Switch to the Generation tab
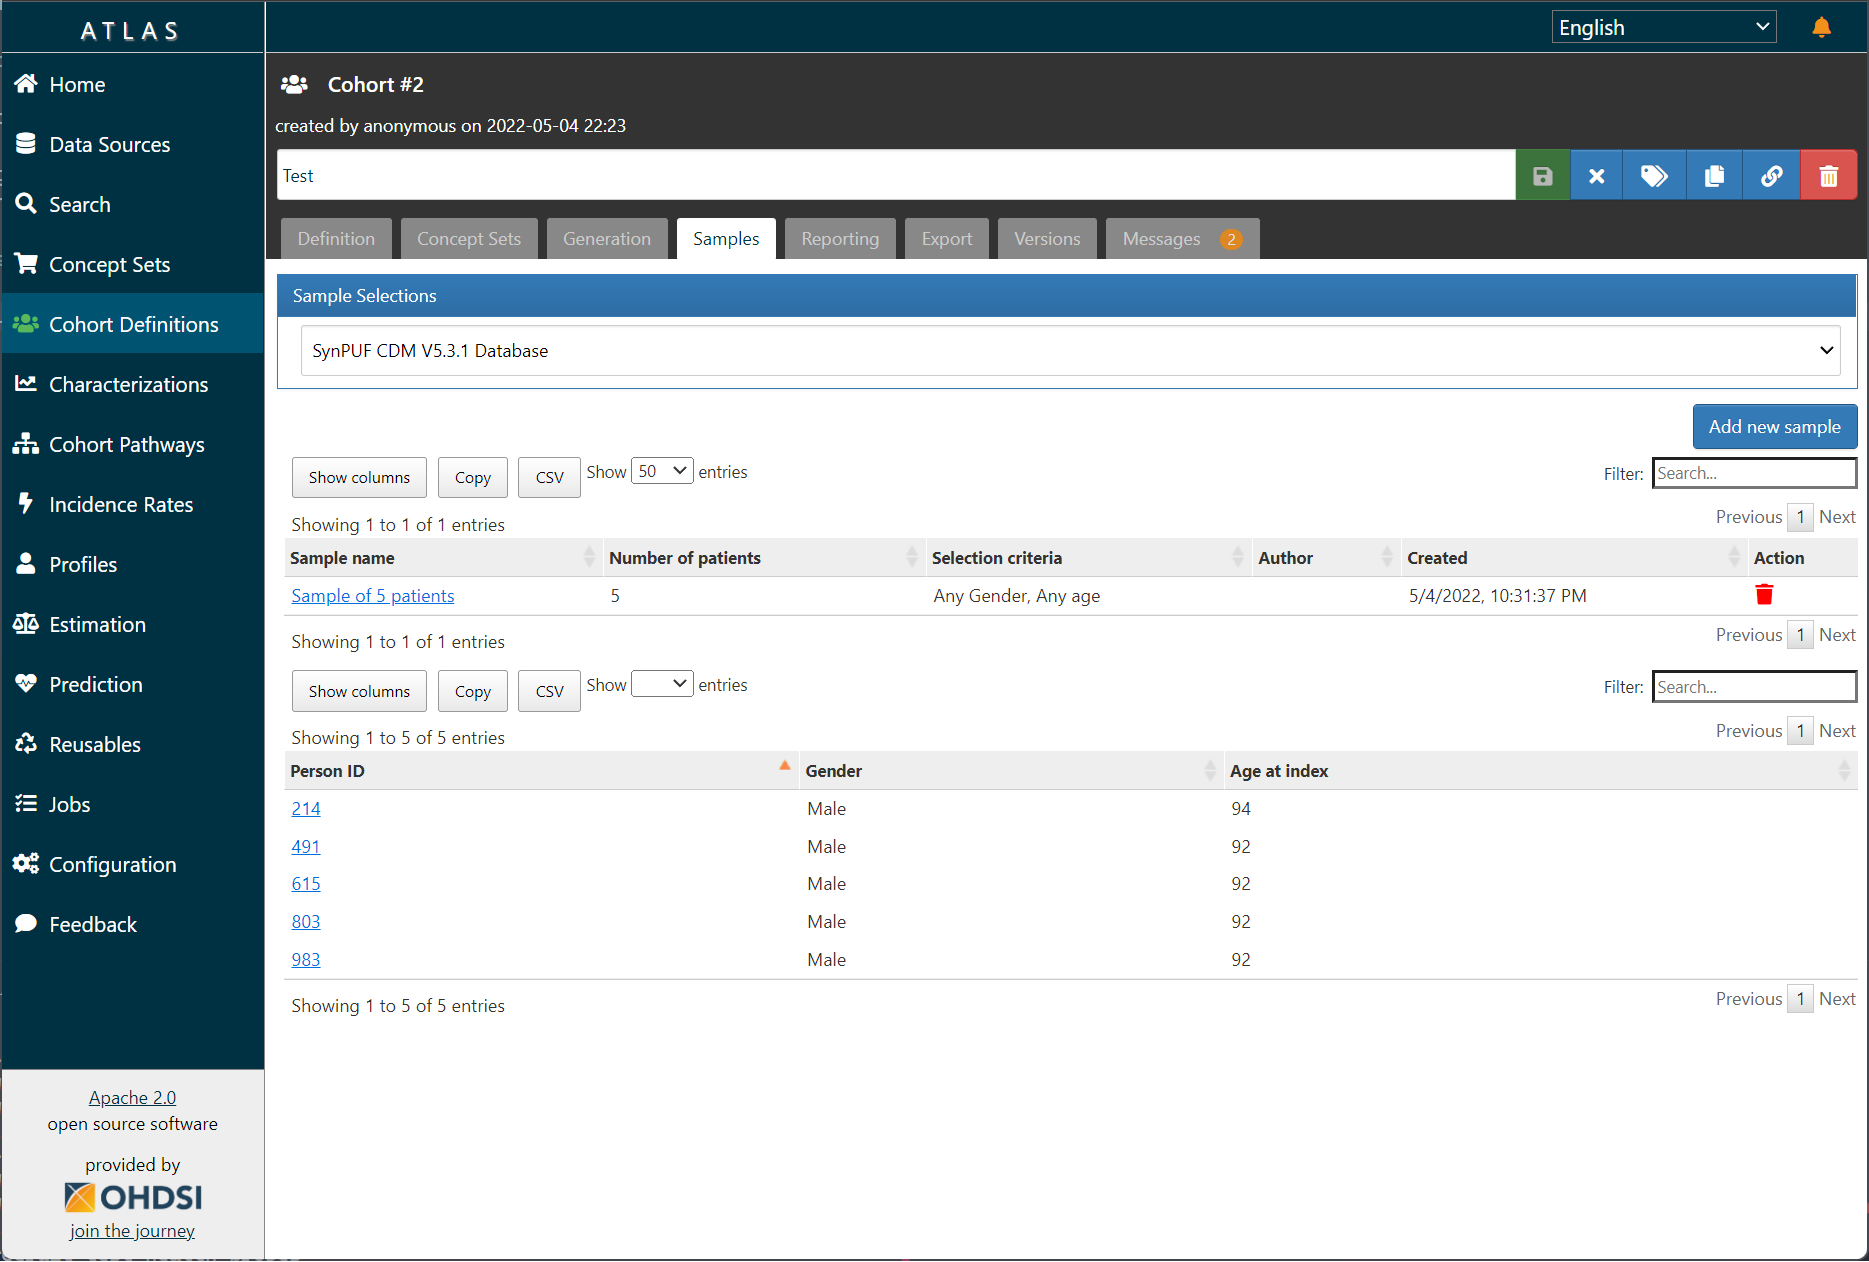The width and height of the screenshot is (1869, 1262). point(607,239)
